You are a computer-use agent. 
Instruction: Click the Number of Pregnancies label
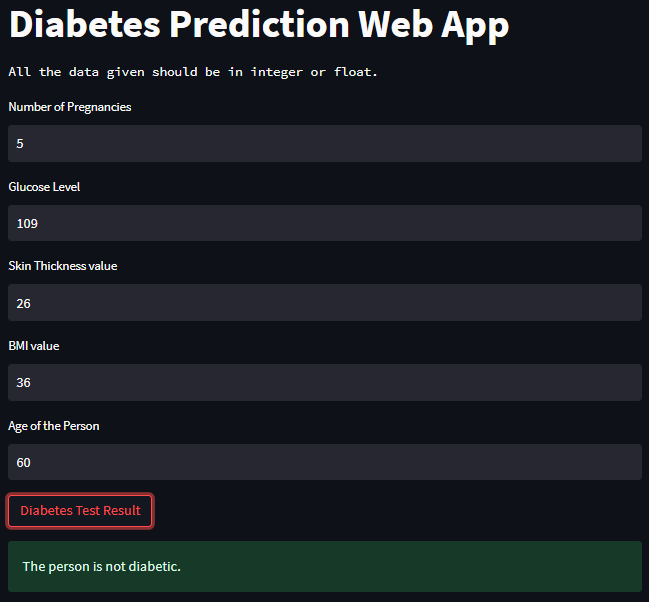[x=70, y=107]
